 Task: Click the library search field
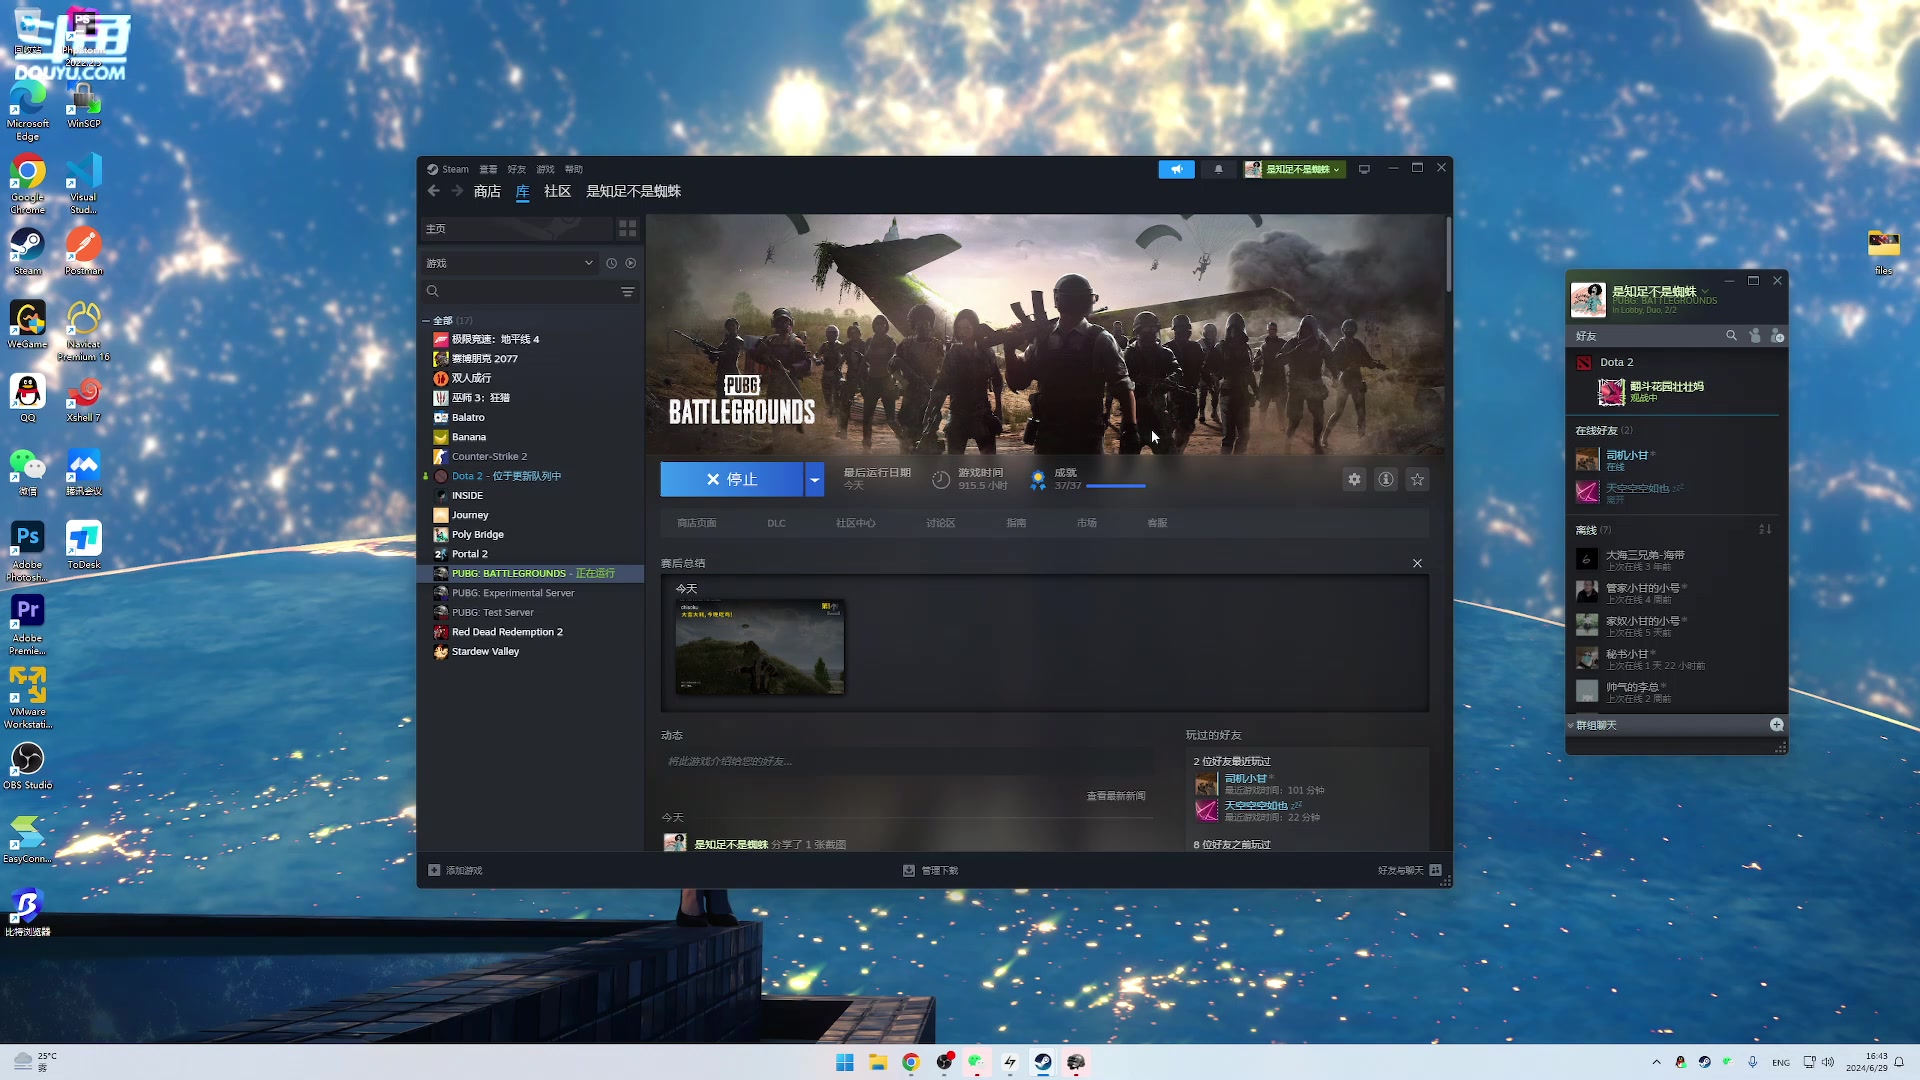[x=520, y=292]
